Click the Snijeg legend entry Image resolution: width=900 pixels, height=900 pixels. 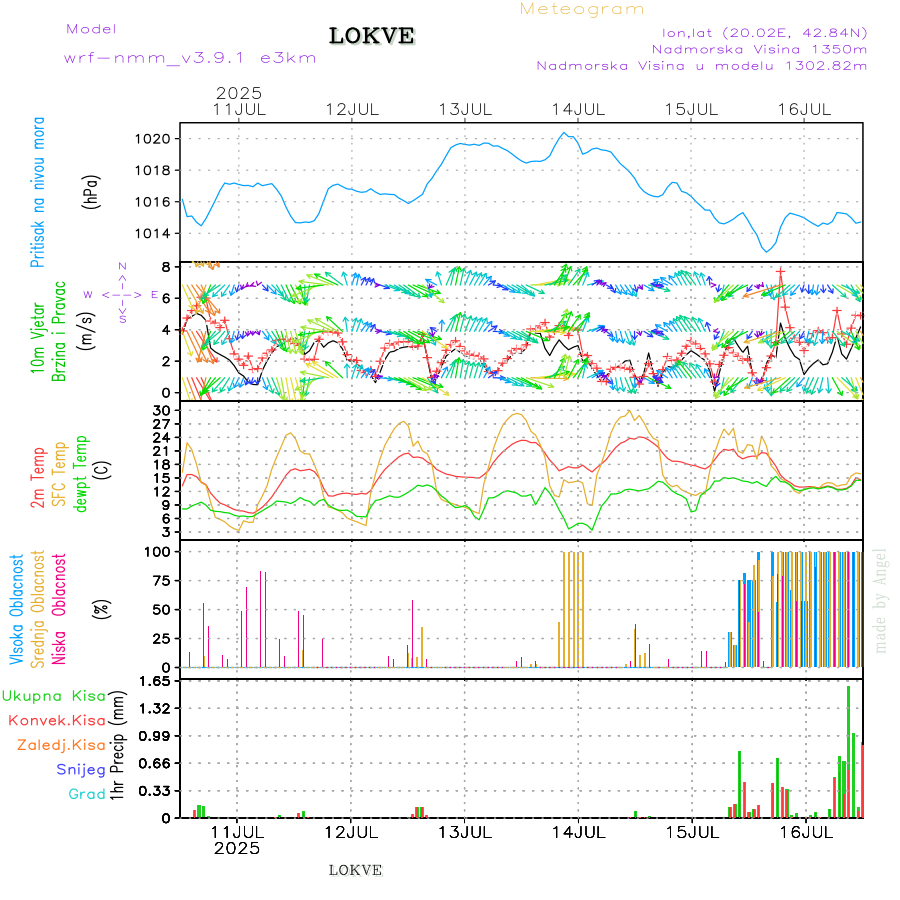81,769
